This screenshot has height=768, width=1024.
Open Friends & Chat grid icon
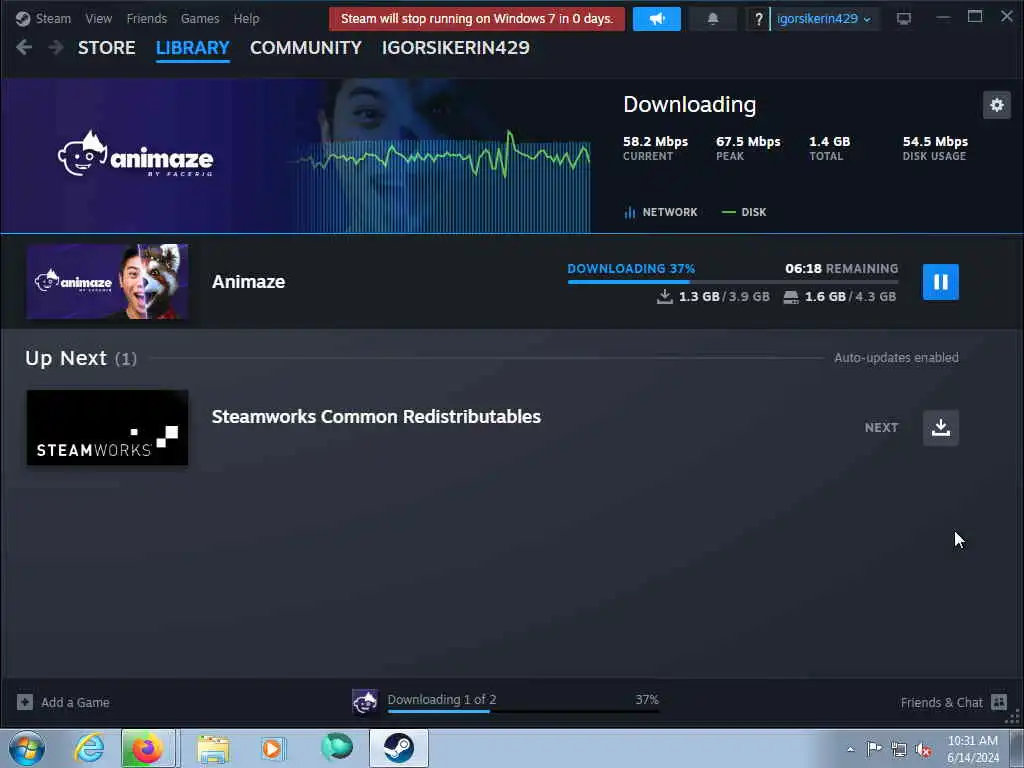999,702
